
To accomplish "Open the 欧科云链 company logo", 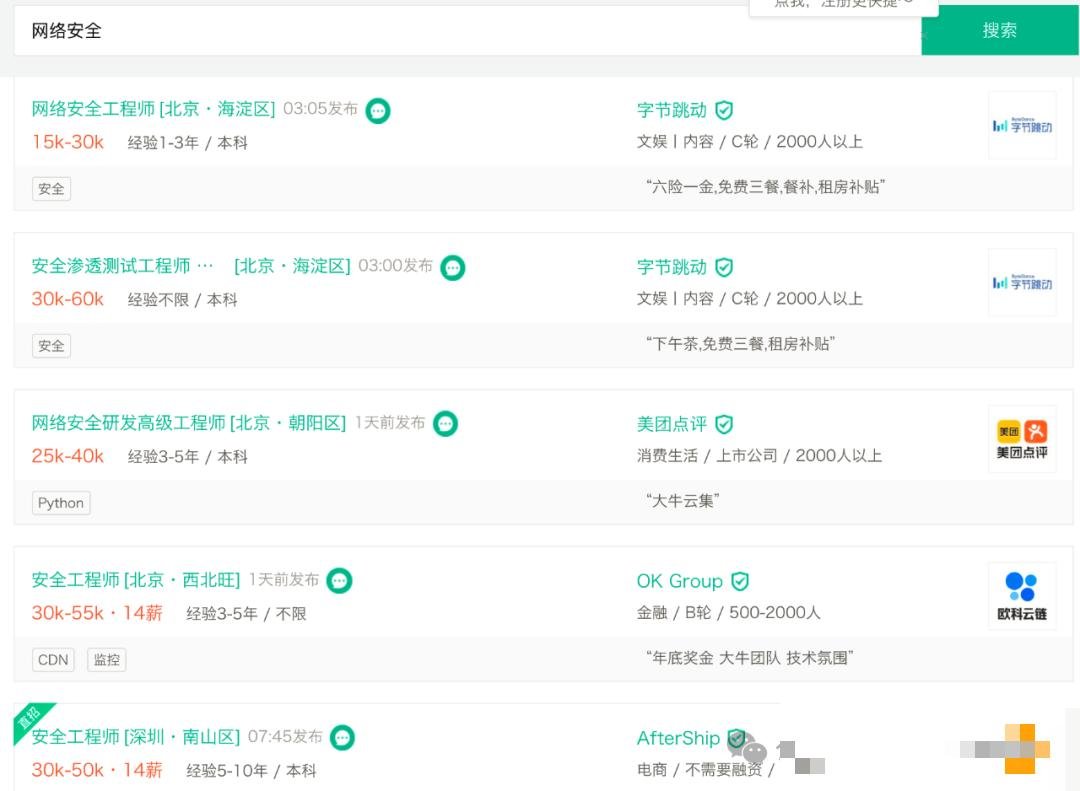I will tap(1022, 597).
